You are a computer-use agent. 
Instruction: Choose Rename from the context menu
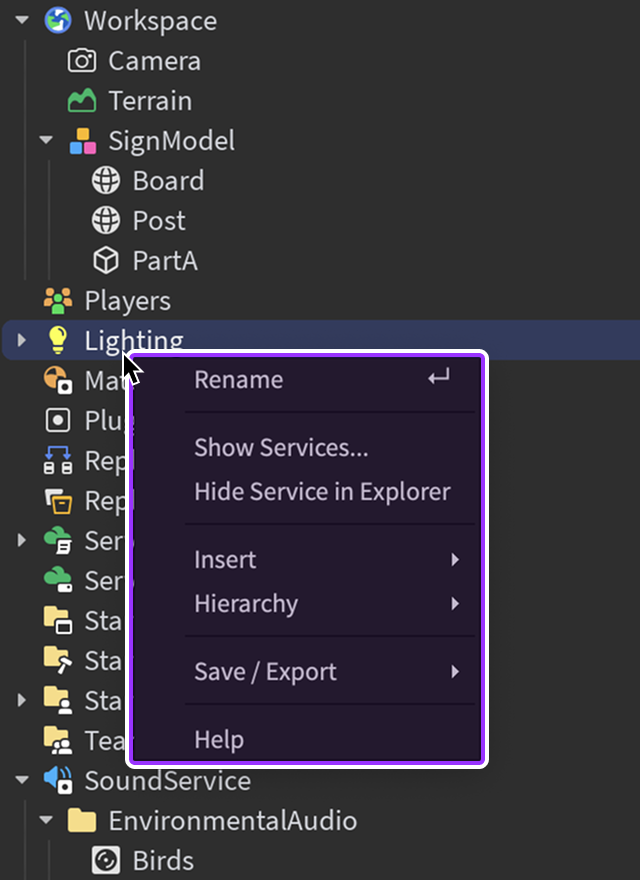(306, 379)
